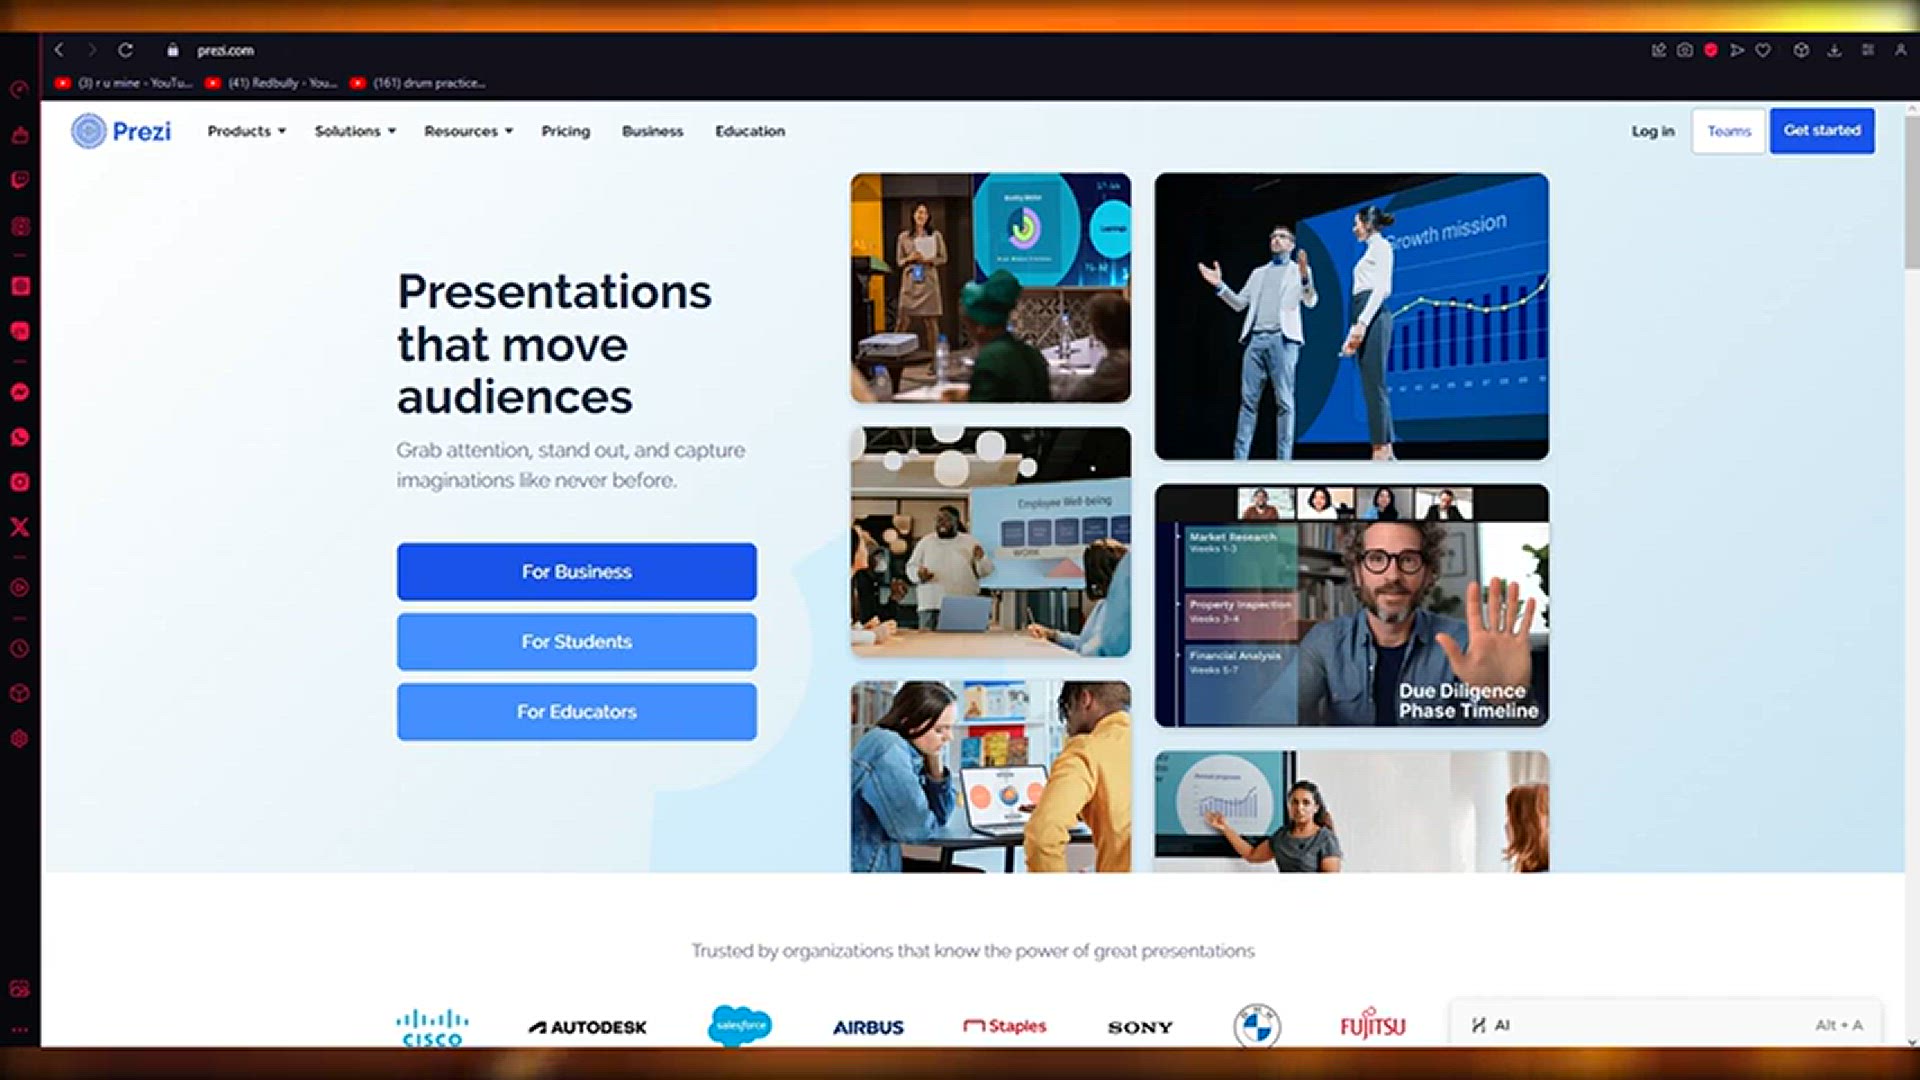Image resolution: width=1920 pixels, height=1080 pixels.
Task: Open WhatsApp in the sidebar
Action: click(19, 437)
